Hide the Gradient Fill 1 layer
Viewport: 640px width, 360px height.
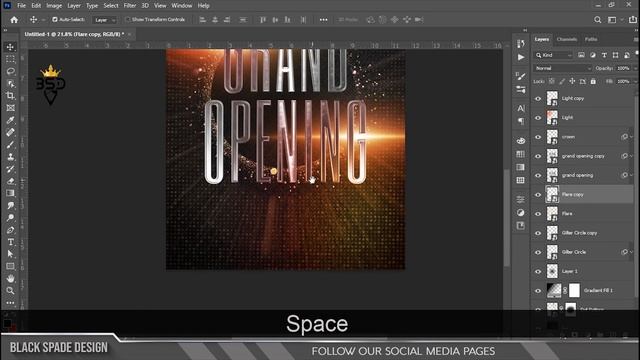pos(538,291)
